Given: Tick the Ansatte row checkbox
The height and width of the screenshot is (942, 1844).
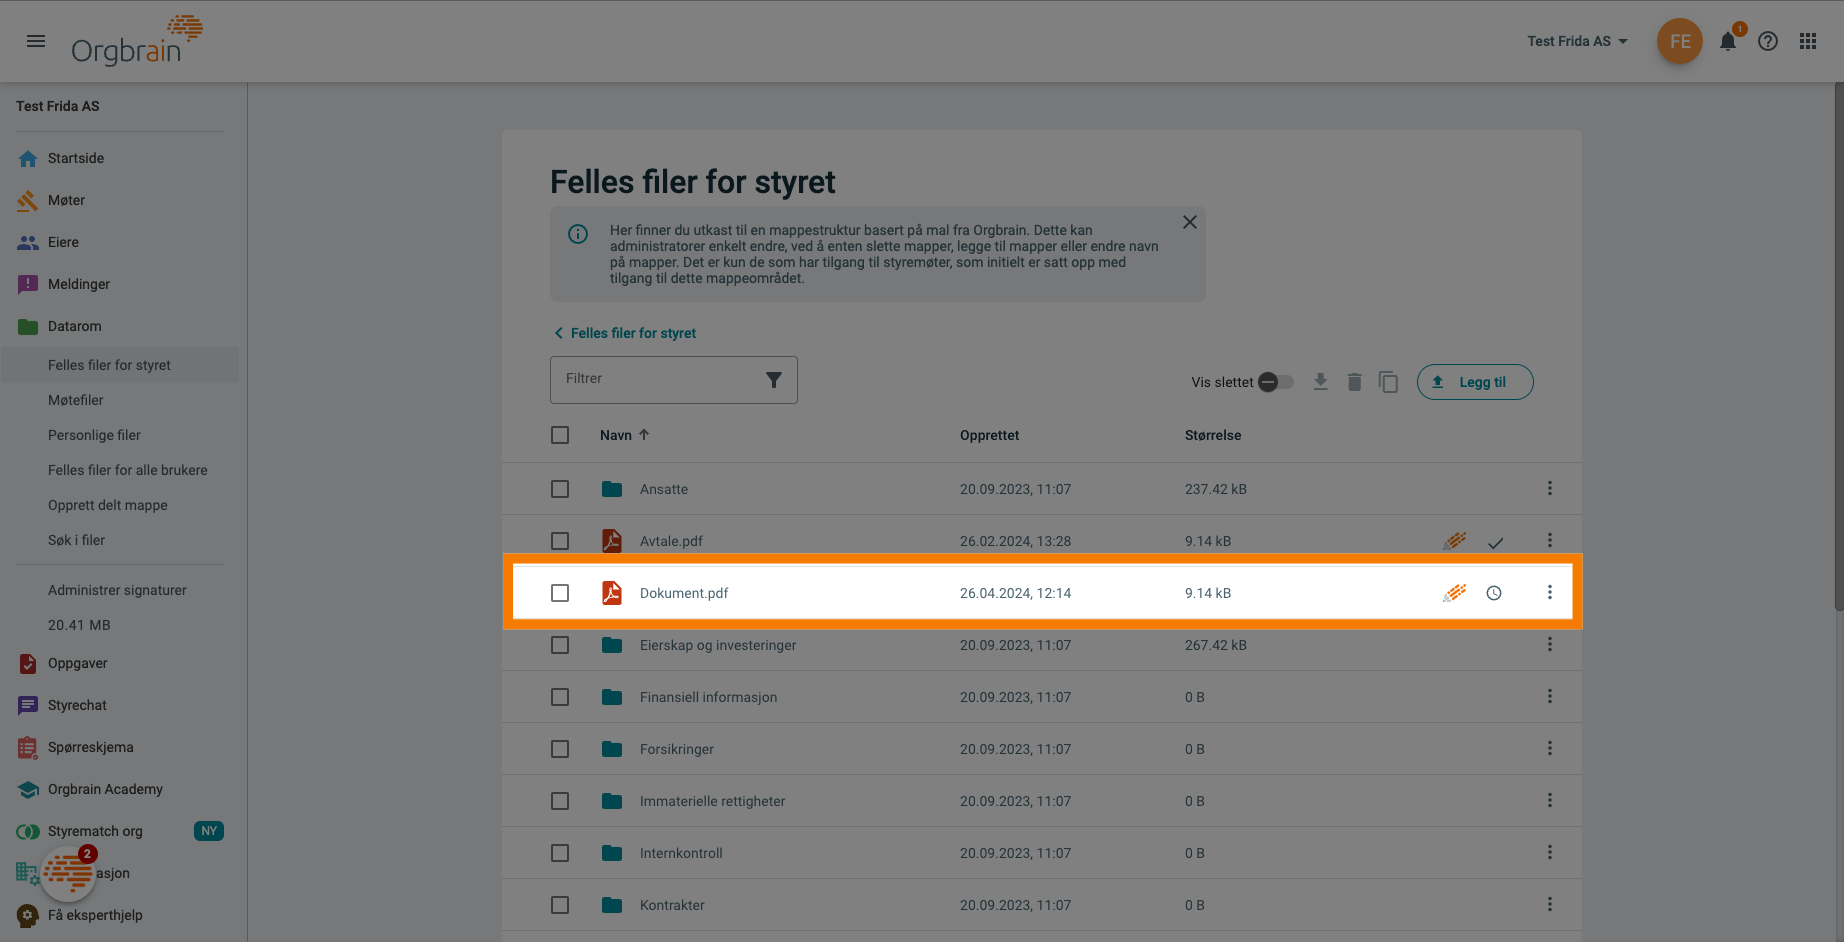Looking at the screenshot, I should [x=560, y=489].
